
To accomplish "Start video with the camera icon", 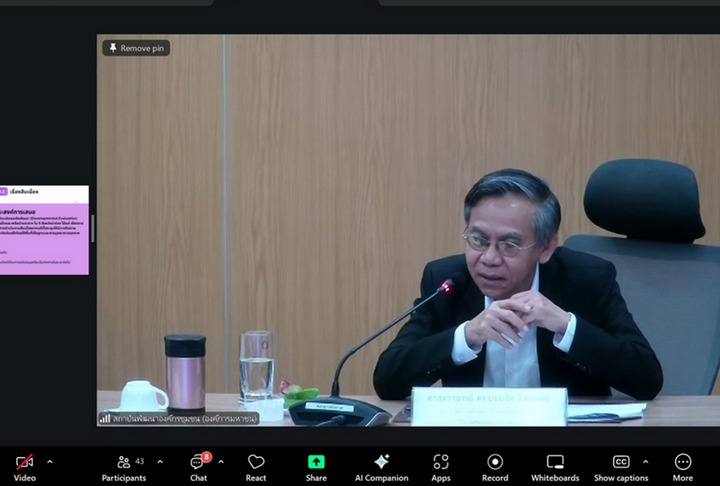I will tap(24, 462).
